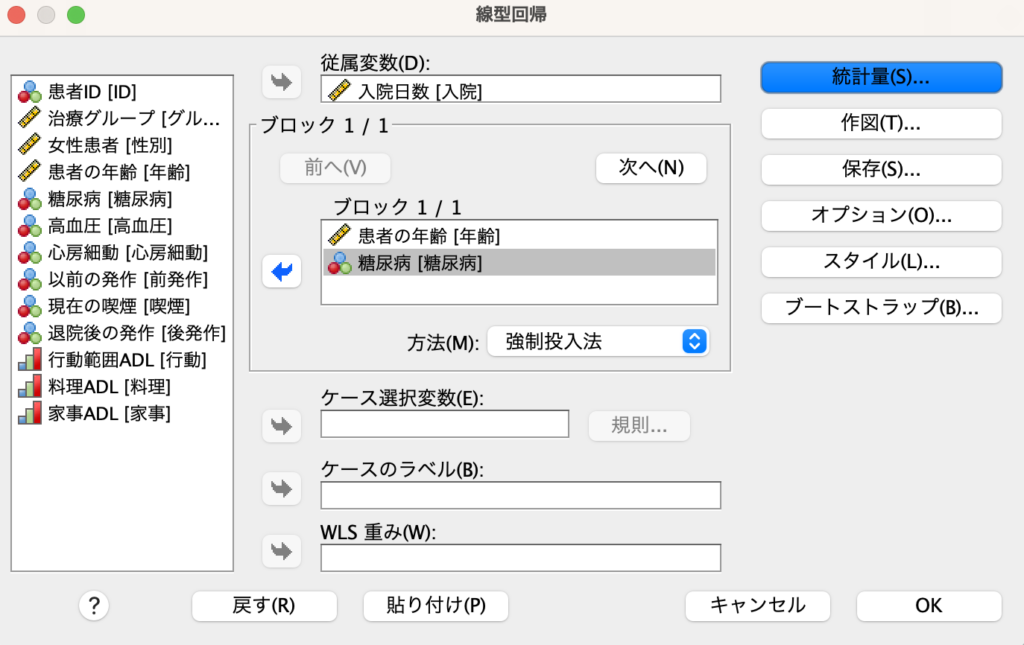Click the ruler icon of 入院日数 in dependent field

340,90
